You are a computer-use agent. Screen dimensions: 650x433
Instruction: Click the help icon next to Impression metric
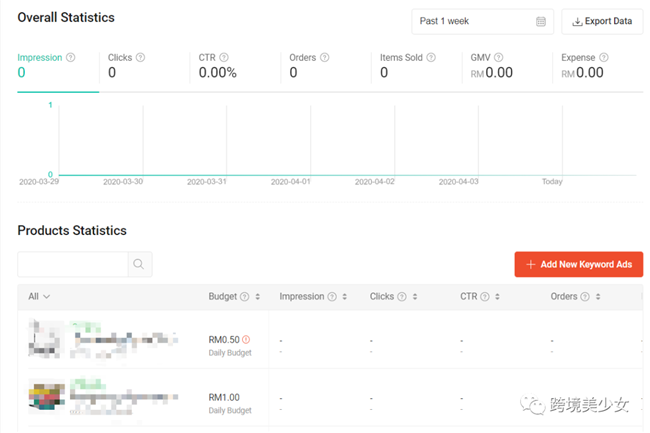(x=70, y=57)
